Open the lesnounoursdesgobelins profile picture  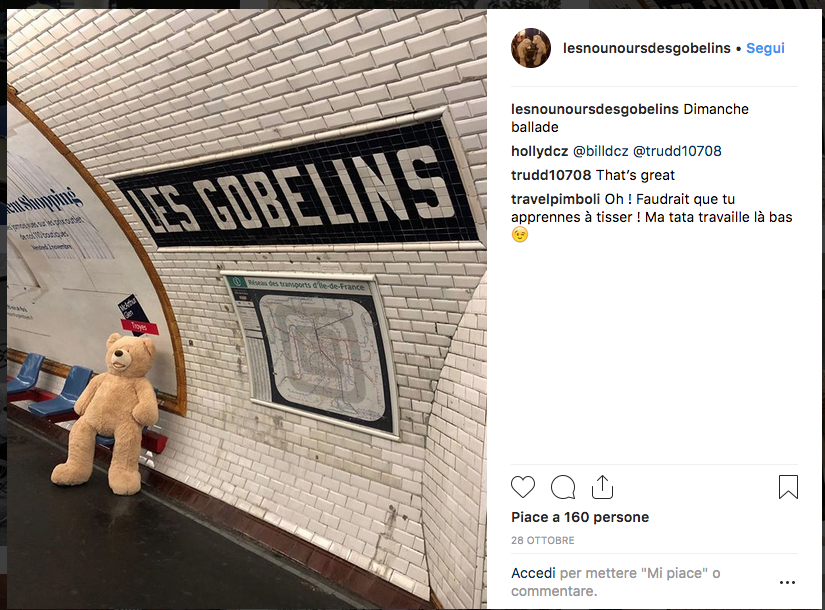(x=531, y=48)
